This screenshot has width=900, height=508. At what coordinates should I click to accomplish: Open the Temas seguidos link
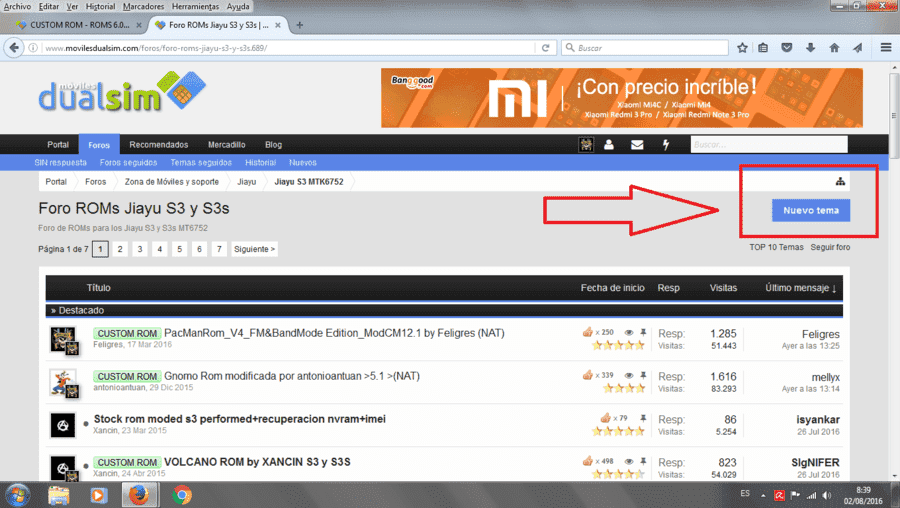tap(201, 162)
